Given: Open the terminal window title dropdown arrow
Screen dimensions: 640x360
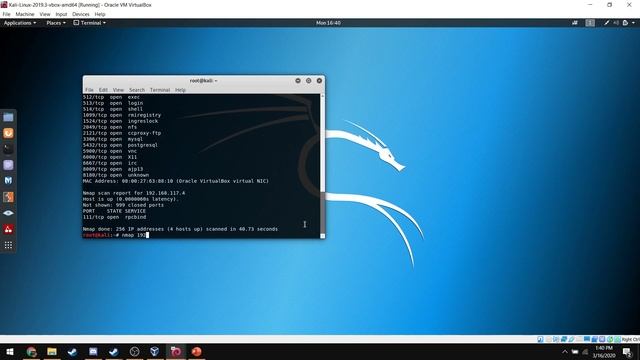Looking at the screenshot, I should click(216, 81).
